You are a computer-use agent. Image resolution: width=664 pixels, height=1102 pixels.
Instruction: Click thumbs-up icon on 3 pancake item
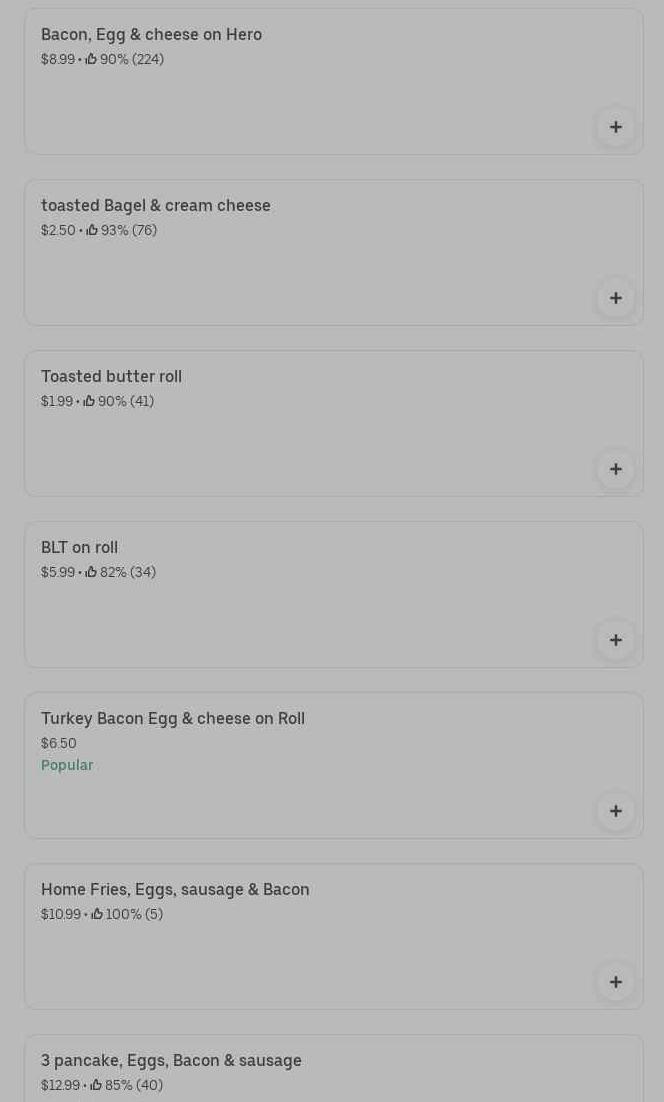pos(96,1085)
